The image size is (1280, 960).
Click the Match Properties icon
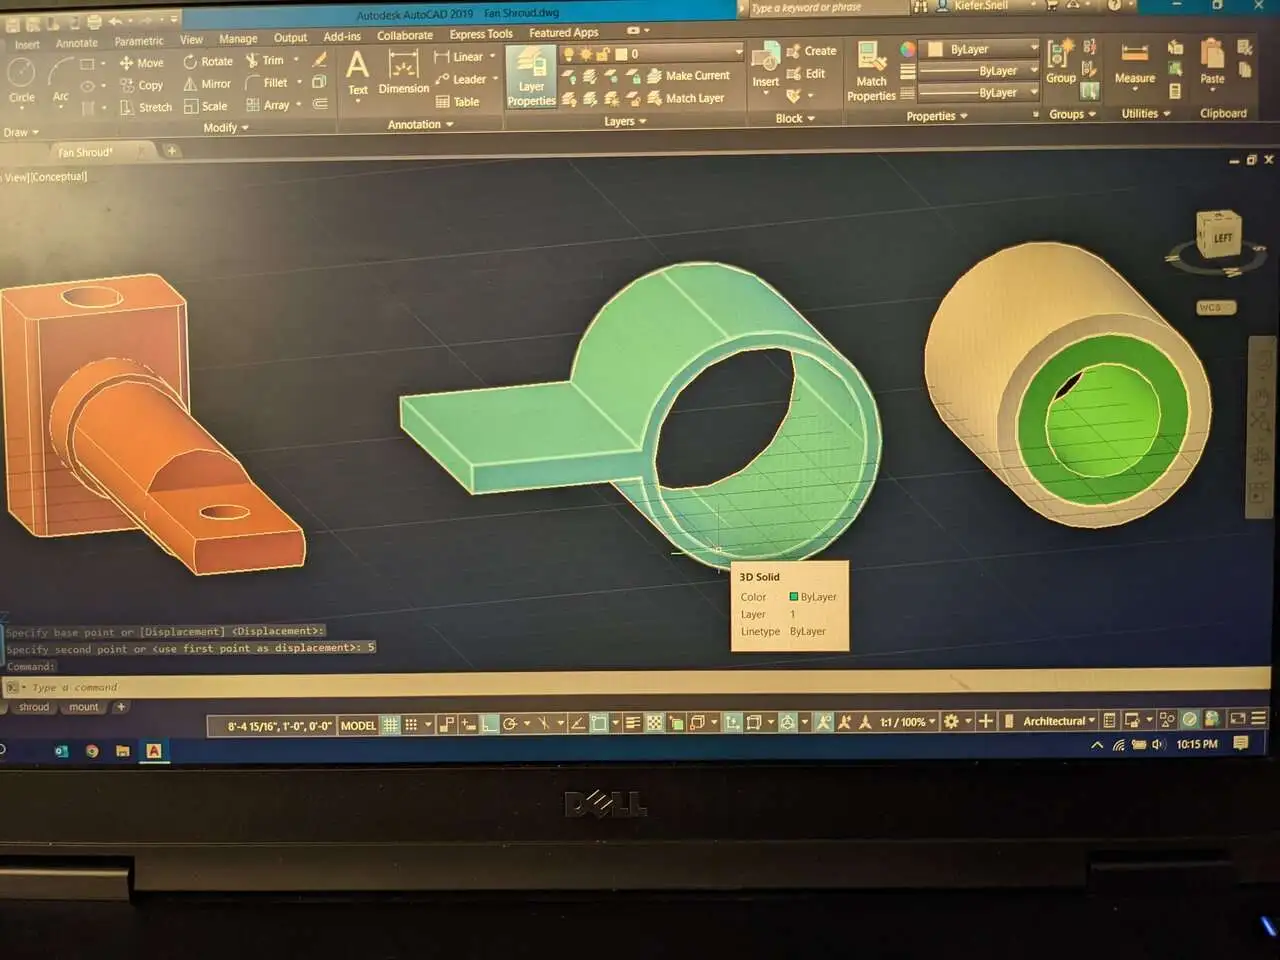click(871, 70)
